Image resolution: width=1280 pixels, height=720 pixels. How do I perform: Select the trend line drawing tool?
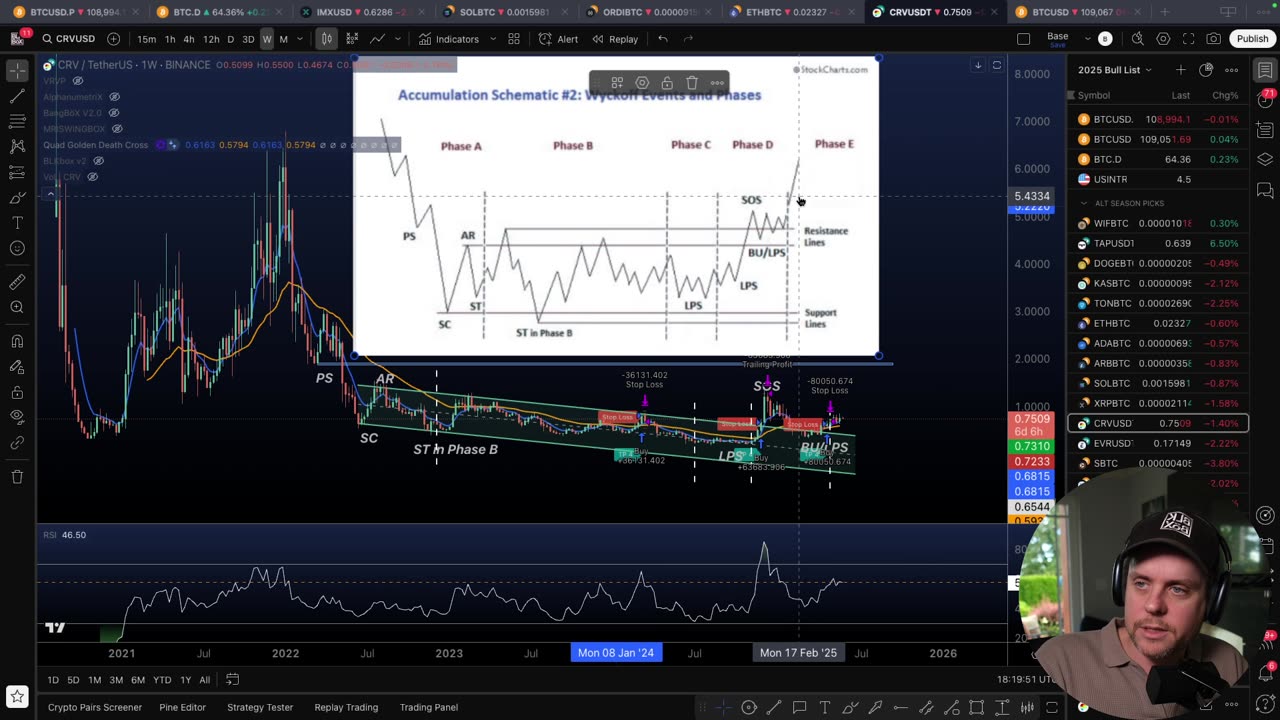[x=17, y=96]
